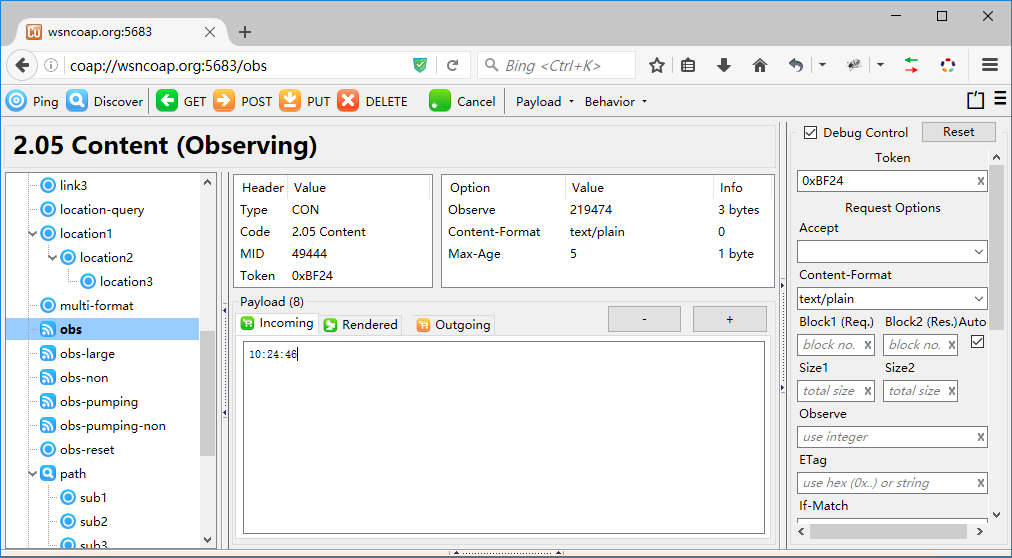1012x558 pixels.
Task: Open the browser hamburger menu
Action: (990, 65)
